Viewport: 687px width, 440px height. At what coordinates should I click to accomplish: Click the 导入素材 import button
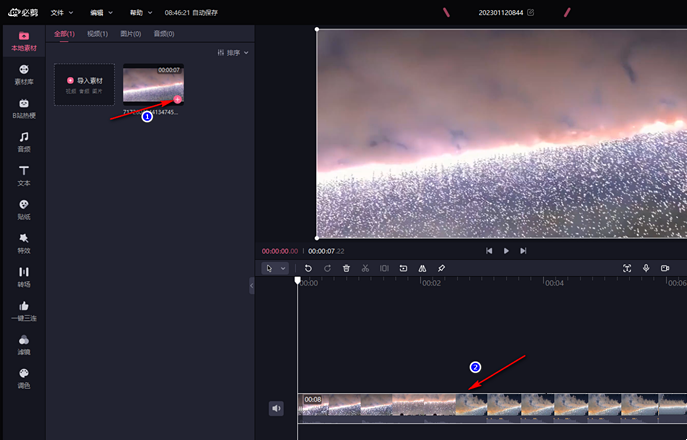pos(85,85)
